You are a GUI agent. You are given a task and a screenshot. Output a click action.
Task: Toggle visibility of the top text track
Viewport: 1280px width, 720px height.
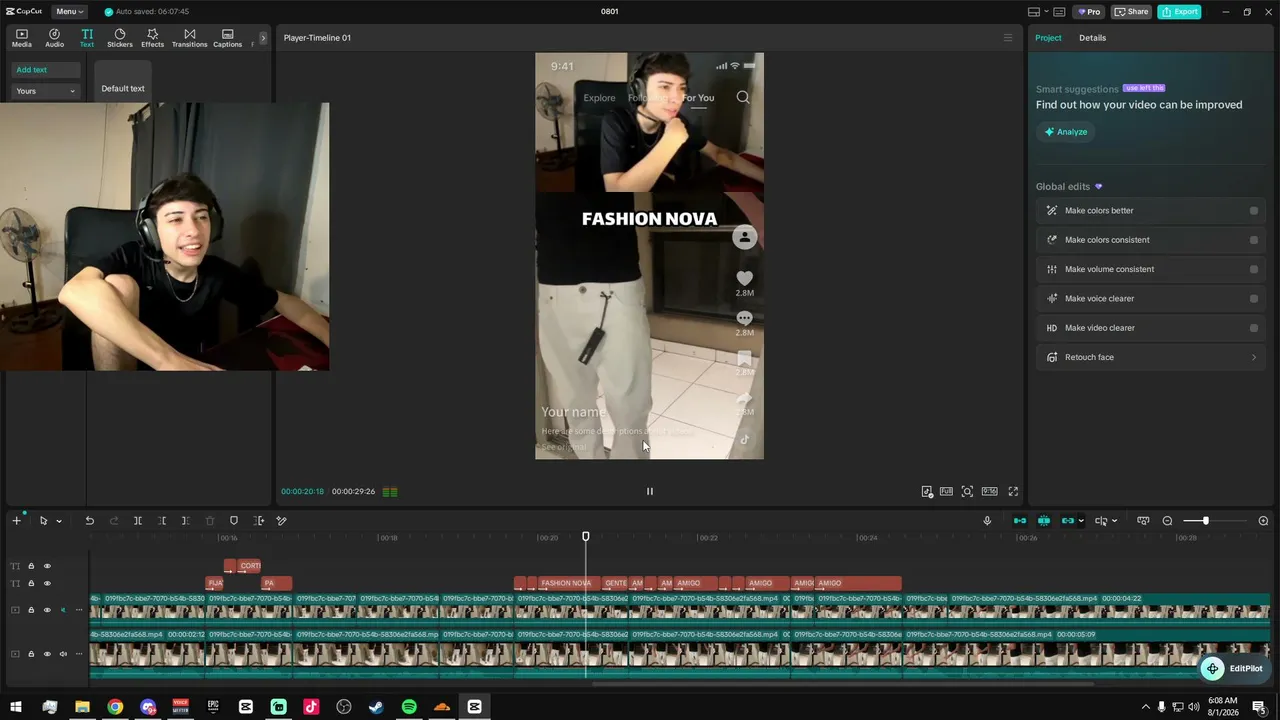click(x=46, y=566)
